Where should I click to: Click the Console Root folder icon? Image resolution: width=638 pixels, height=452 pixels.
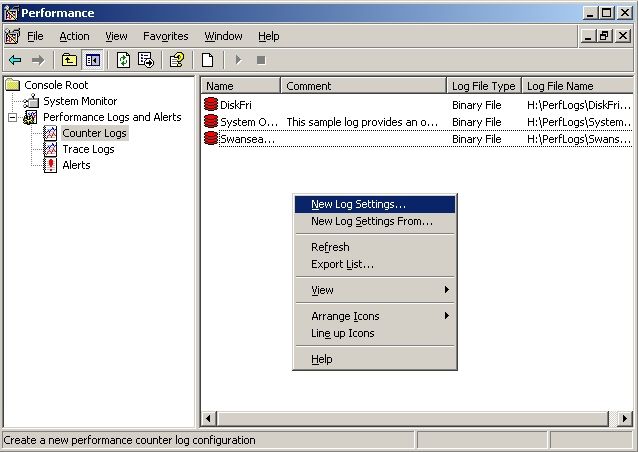point(13,85)
